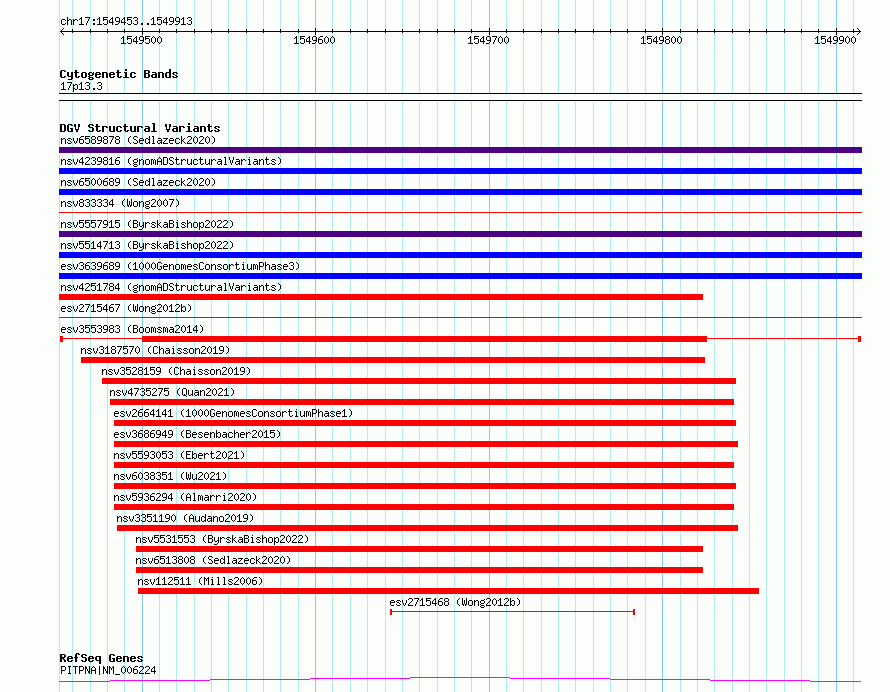Screen dimensions: 890x692
Task: Open variant nsv6589878 (Sedlazeck2020) label
Action: pyautogui.click(x=138, y=140)
